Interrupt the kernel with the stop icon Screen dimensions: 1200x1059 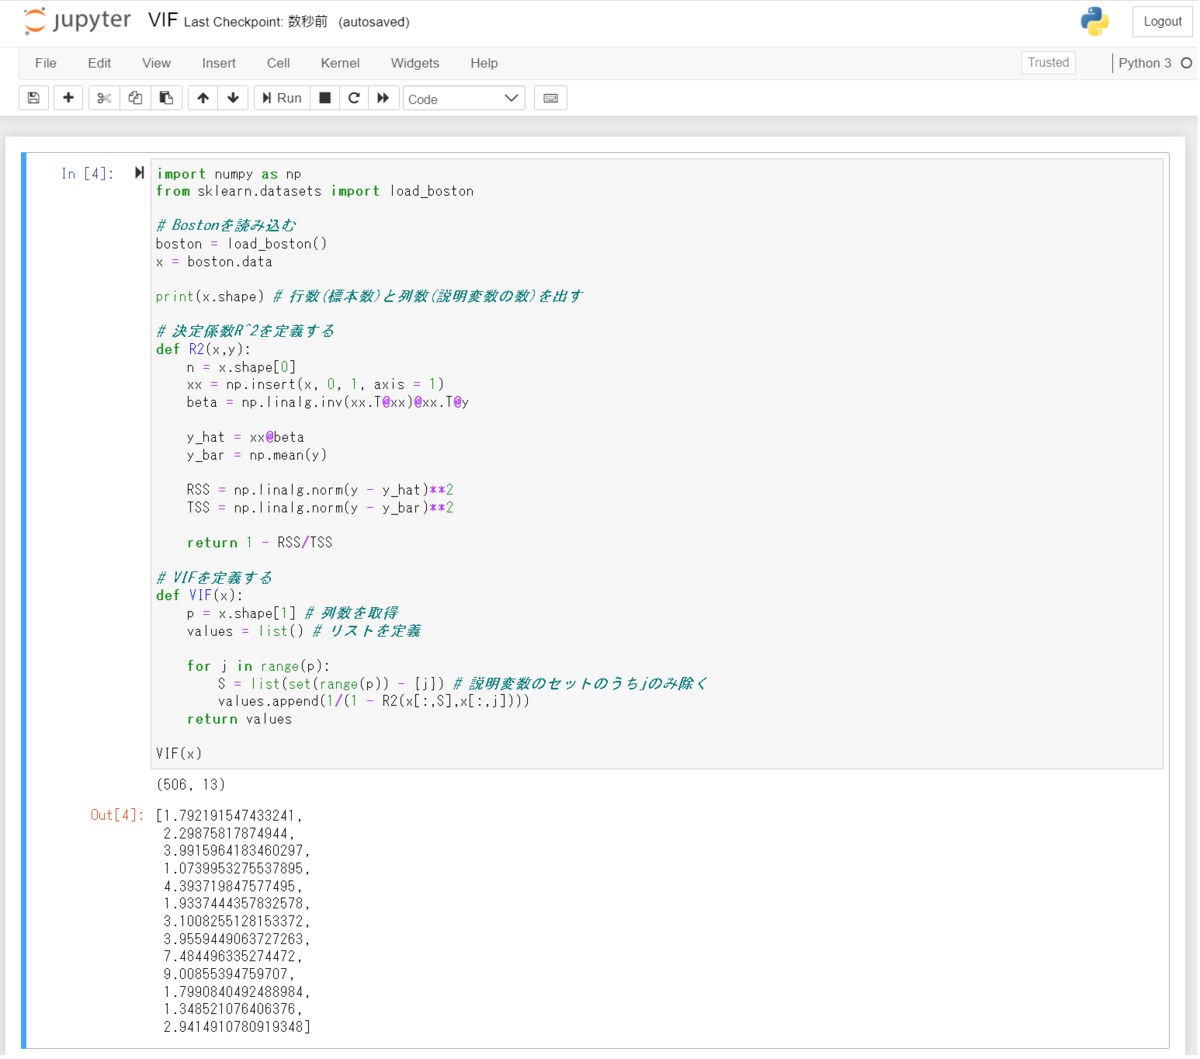click(x=325, y=98)
